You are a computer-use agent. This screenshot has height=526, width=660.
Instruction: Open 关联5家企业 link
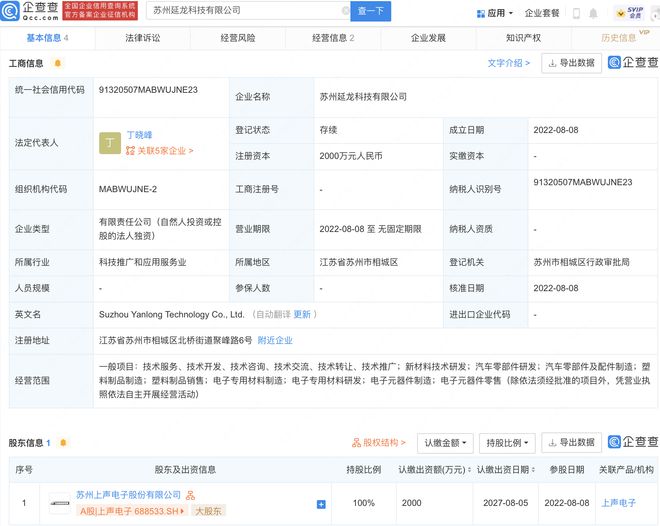tap(160, 151)
